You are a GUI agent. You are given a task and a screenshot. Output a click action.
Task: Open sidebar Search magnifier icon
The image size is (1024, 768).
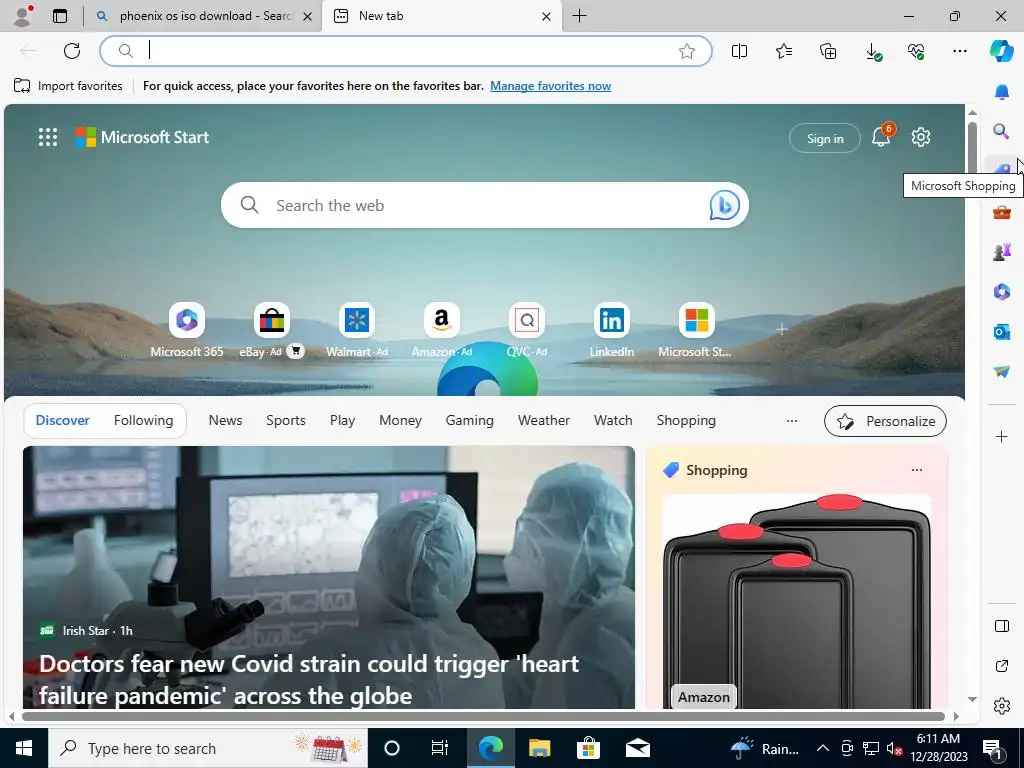pyautogui.click(x=1001, y=131)
